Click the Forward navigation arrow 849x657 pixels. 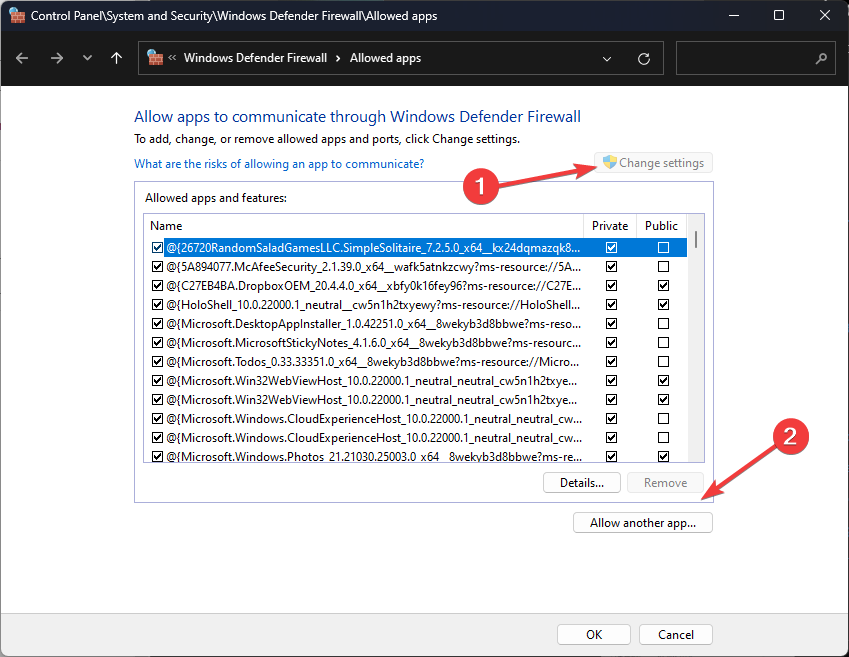(56, 58)
